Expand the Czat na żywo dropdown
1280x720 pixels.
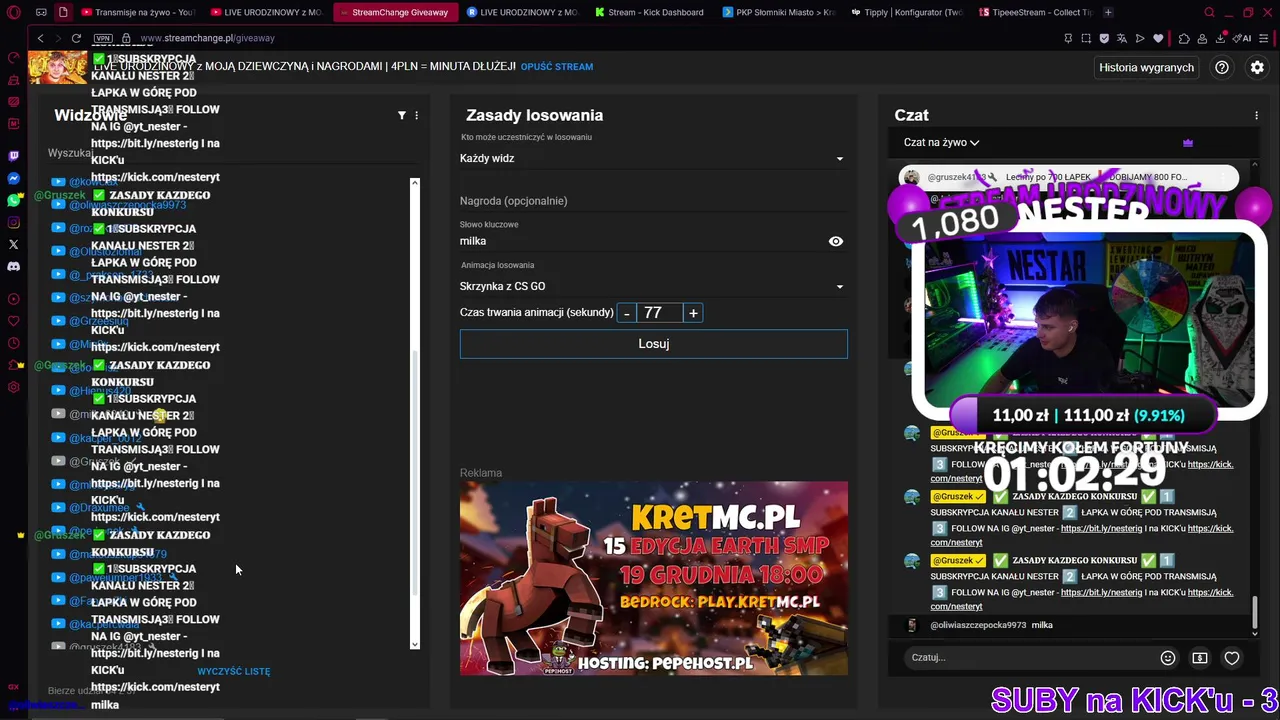tap(941, 142)
